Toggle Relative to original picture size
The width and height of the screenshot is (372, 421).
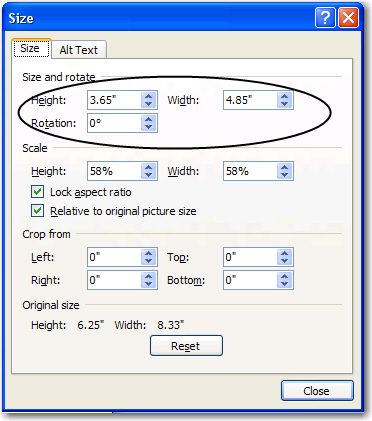37,211
